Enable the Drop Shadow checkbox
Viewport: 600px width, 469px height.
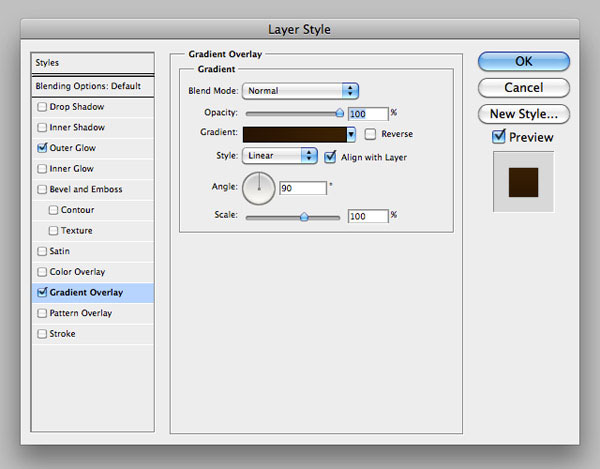click(x=41, y=107)
